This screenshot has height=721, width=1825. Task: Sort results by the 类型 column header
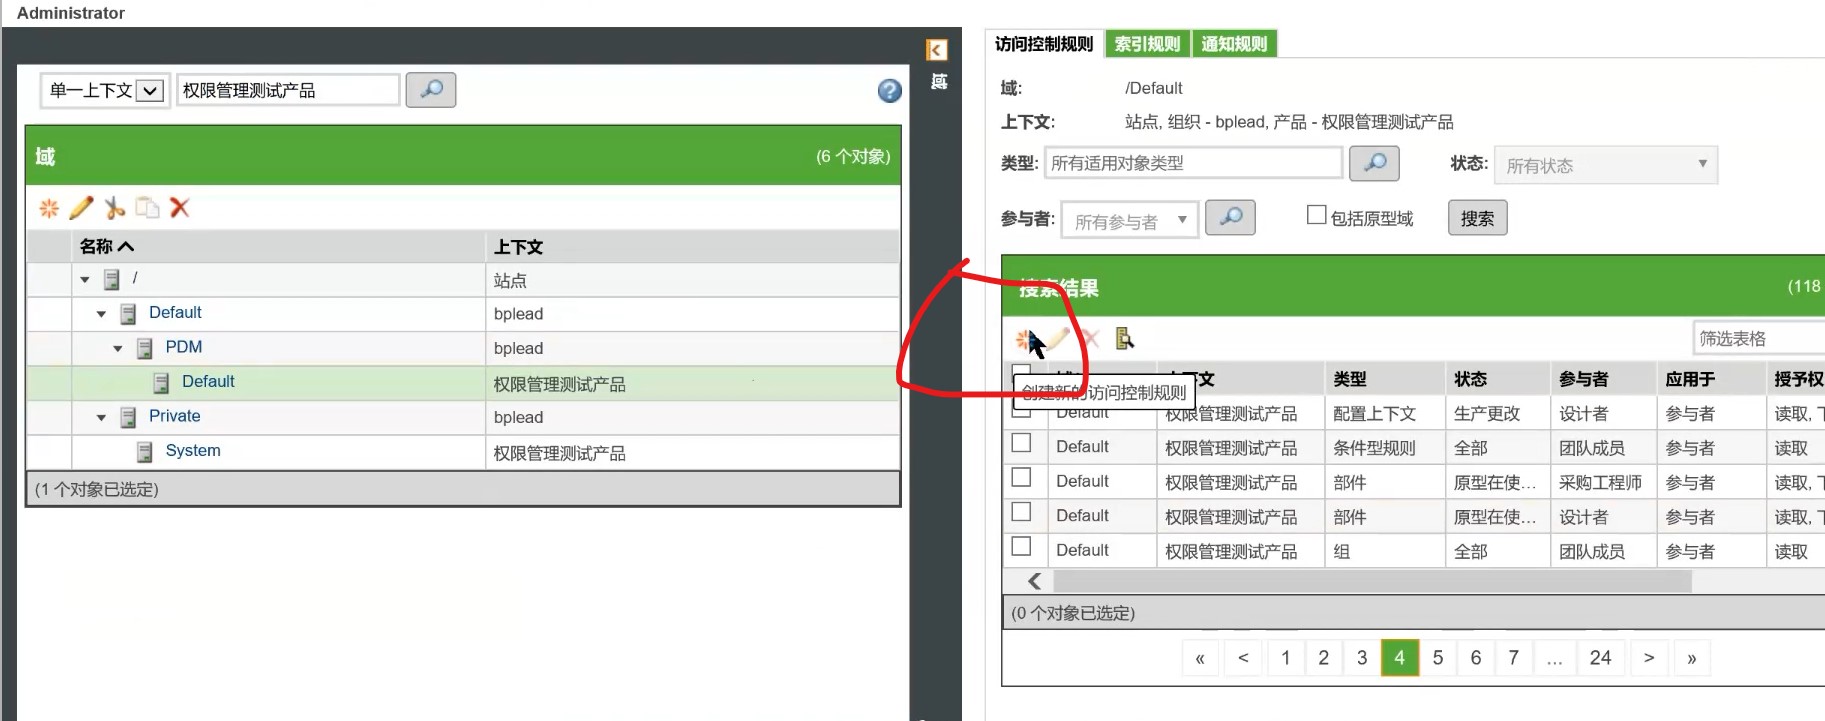pos(1350,379)
